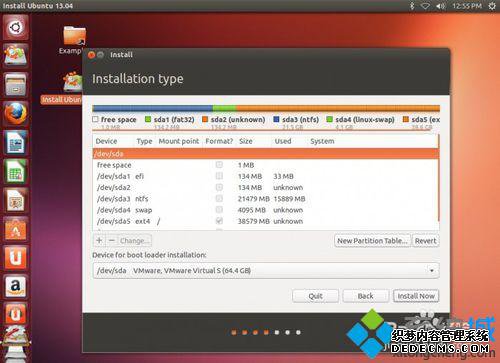Click the sda3 (ntfs) legend swatch
500x363 pixels.
pos(276,119)
